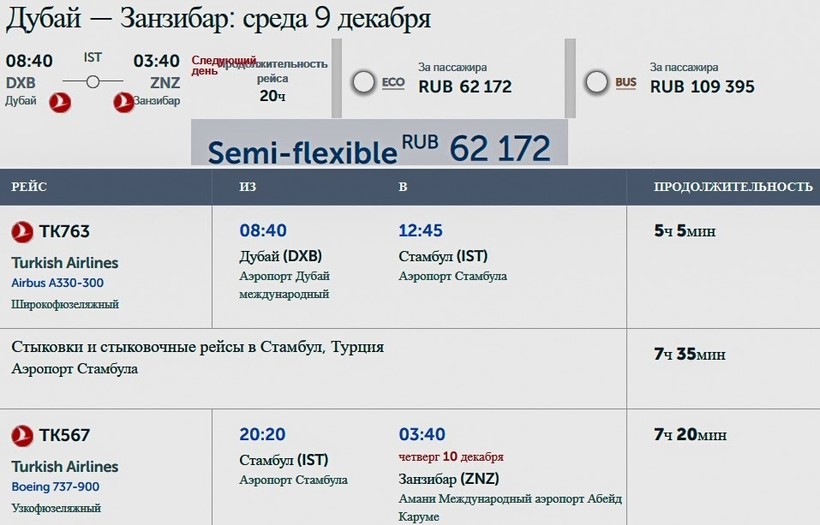Screen dimensions: 820x525
Task: Click flight number TK567
Action: 64,436
